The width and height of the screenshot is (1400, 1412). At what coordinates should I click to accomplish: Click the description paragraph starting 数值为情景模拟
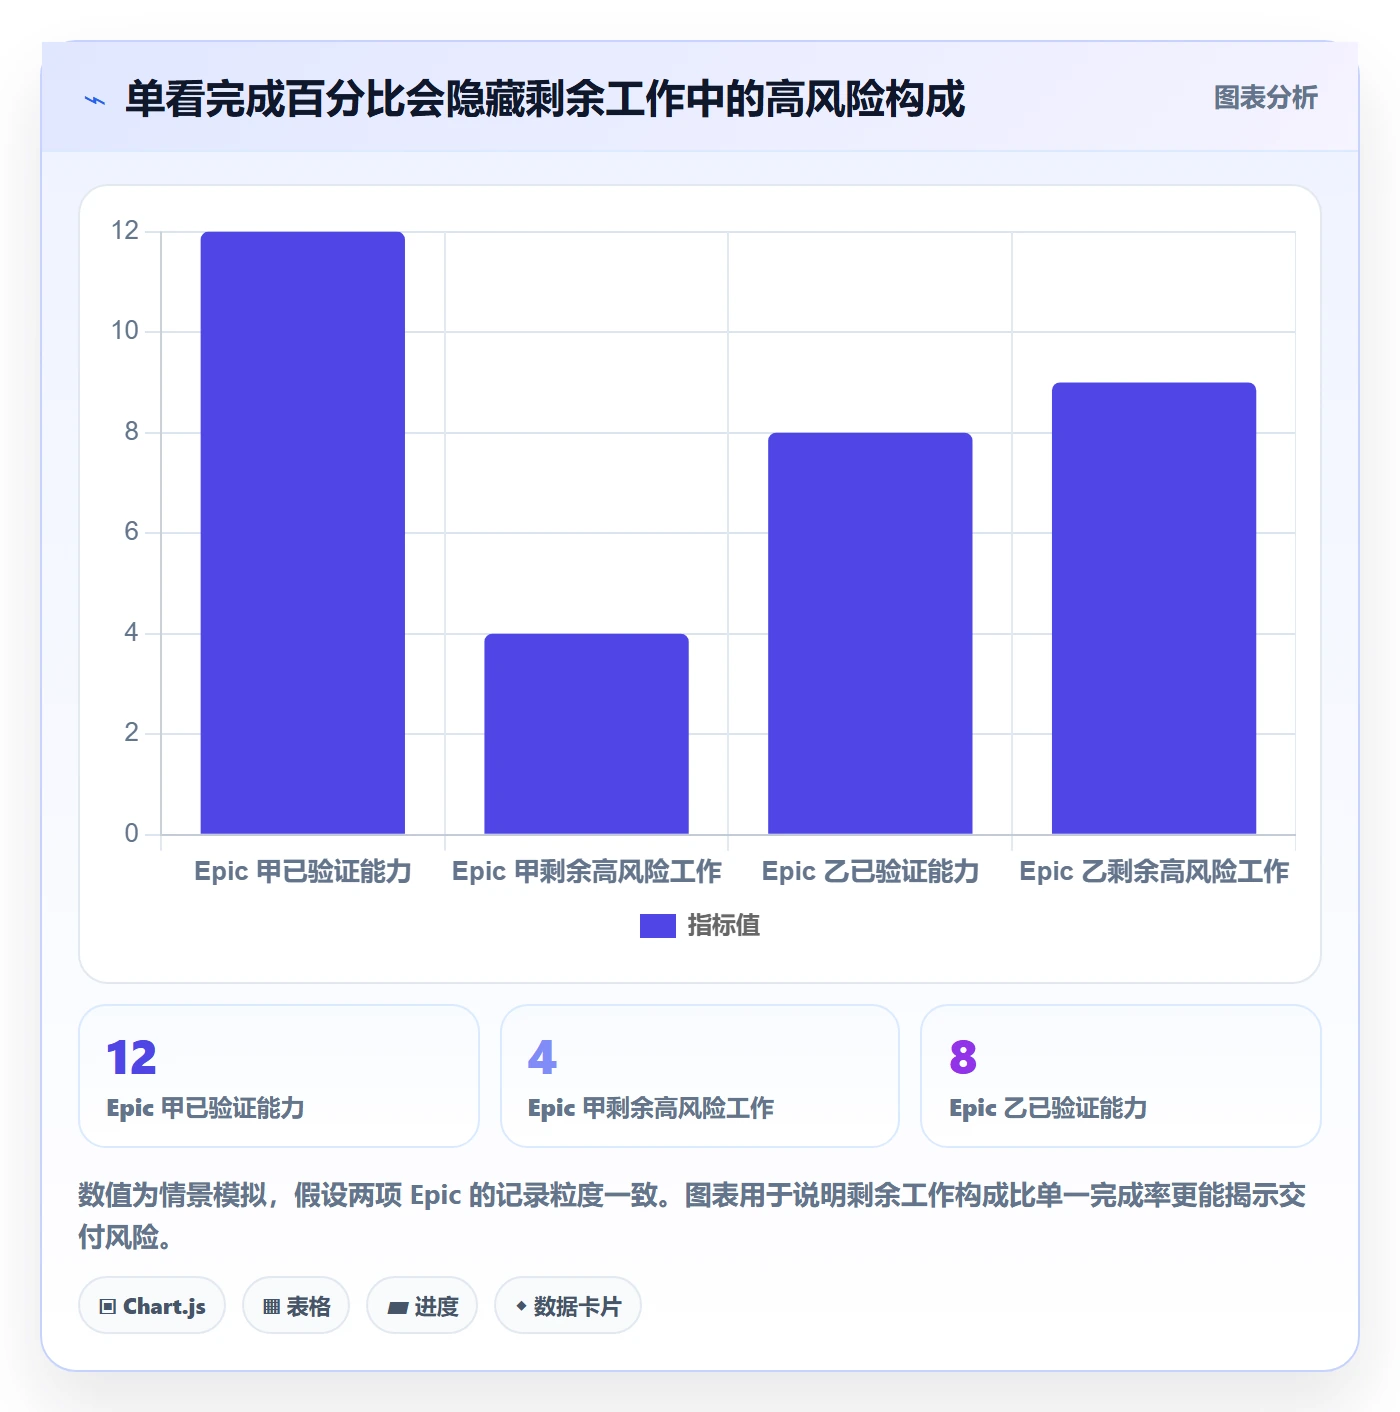tap(692, 1216)
